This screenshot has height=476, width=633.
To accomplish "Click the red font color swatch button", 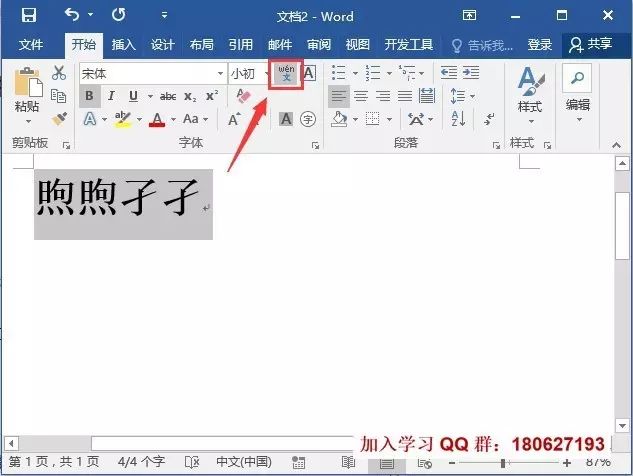I will (156, 119).
